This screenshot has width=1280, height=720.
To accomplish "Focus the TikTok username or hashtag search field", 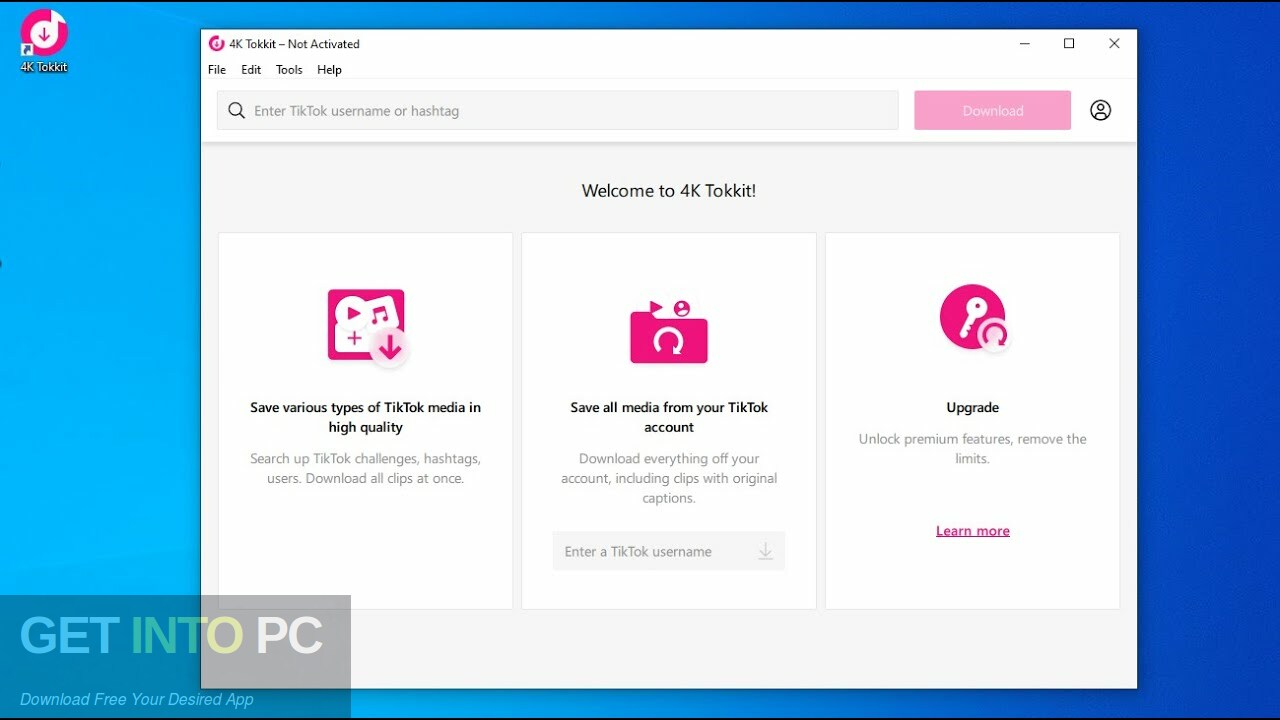I will tap(558, 111).
